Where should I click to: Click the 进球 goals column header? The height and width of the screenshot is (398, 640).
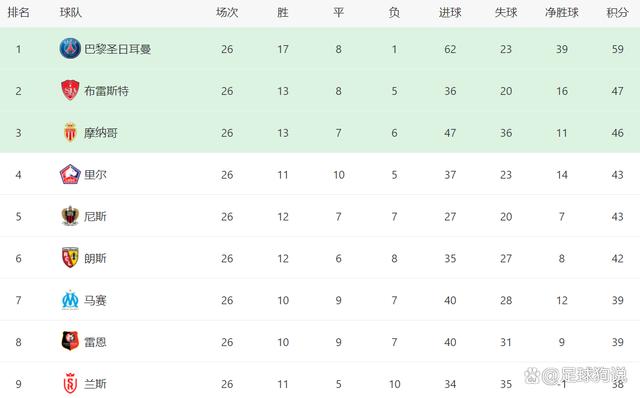coord(450,13)
